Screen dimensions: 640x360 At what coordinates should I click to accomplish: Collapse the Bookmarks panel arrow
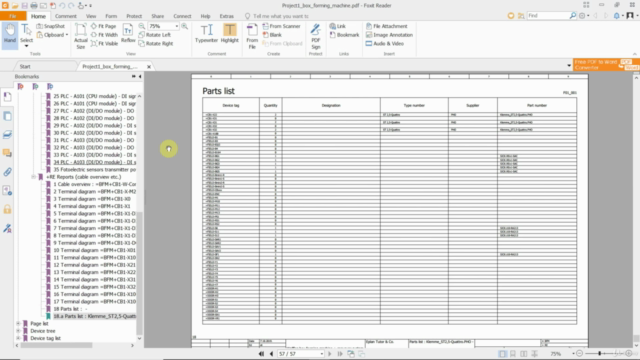click(140, 76)
